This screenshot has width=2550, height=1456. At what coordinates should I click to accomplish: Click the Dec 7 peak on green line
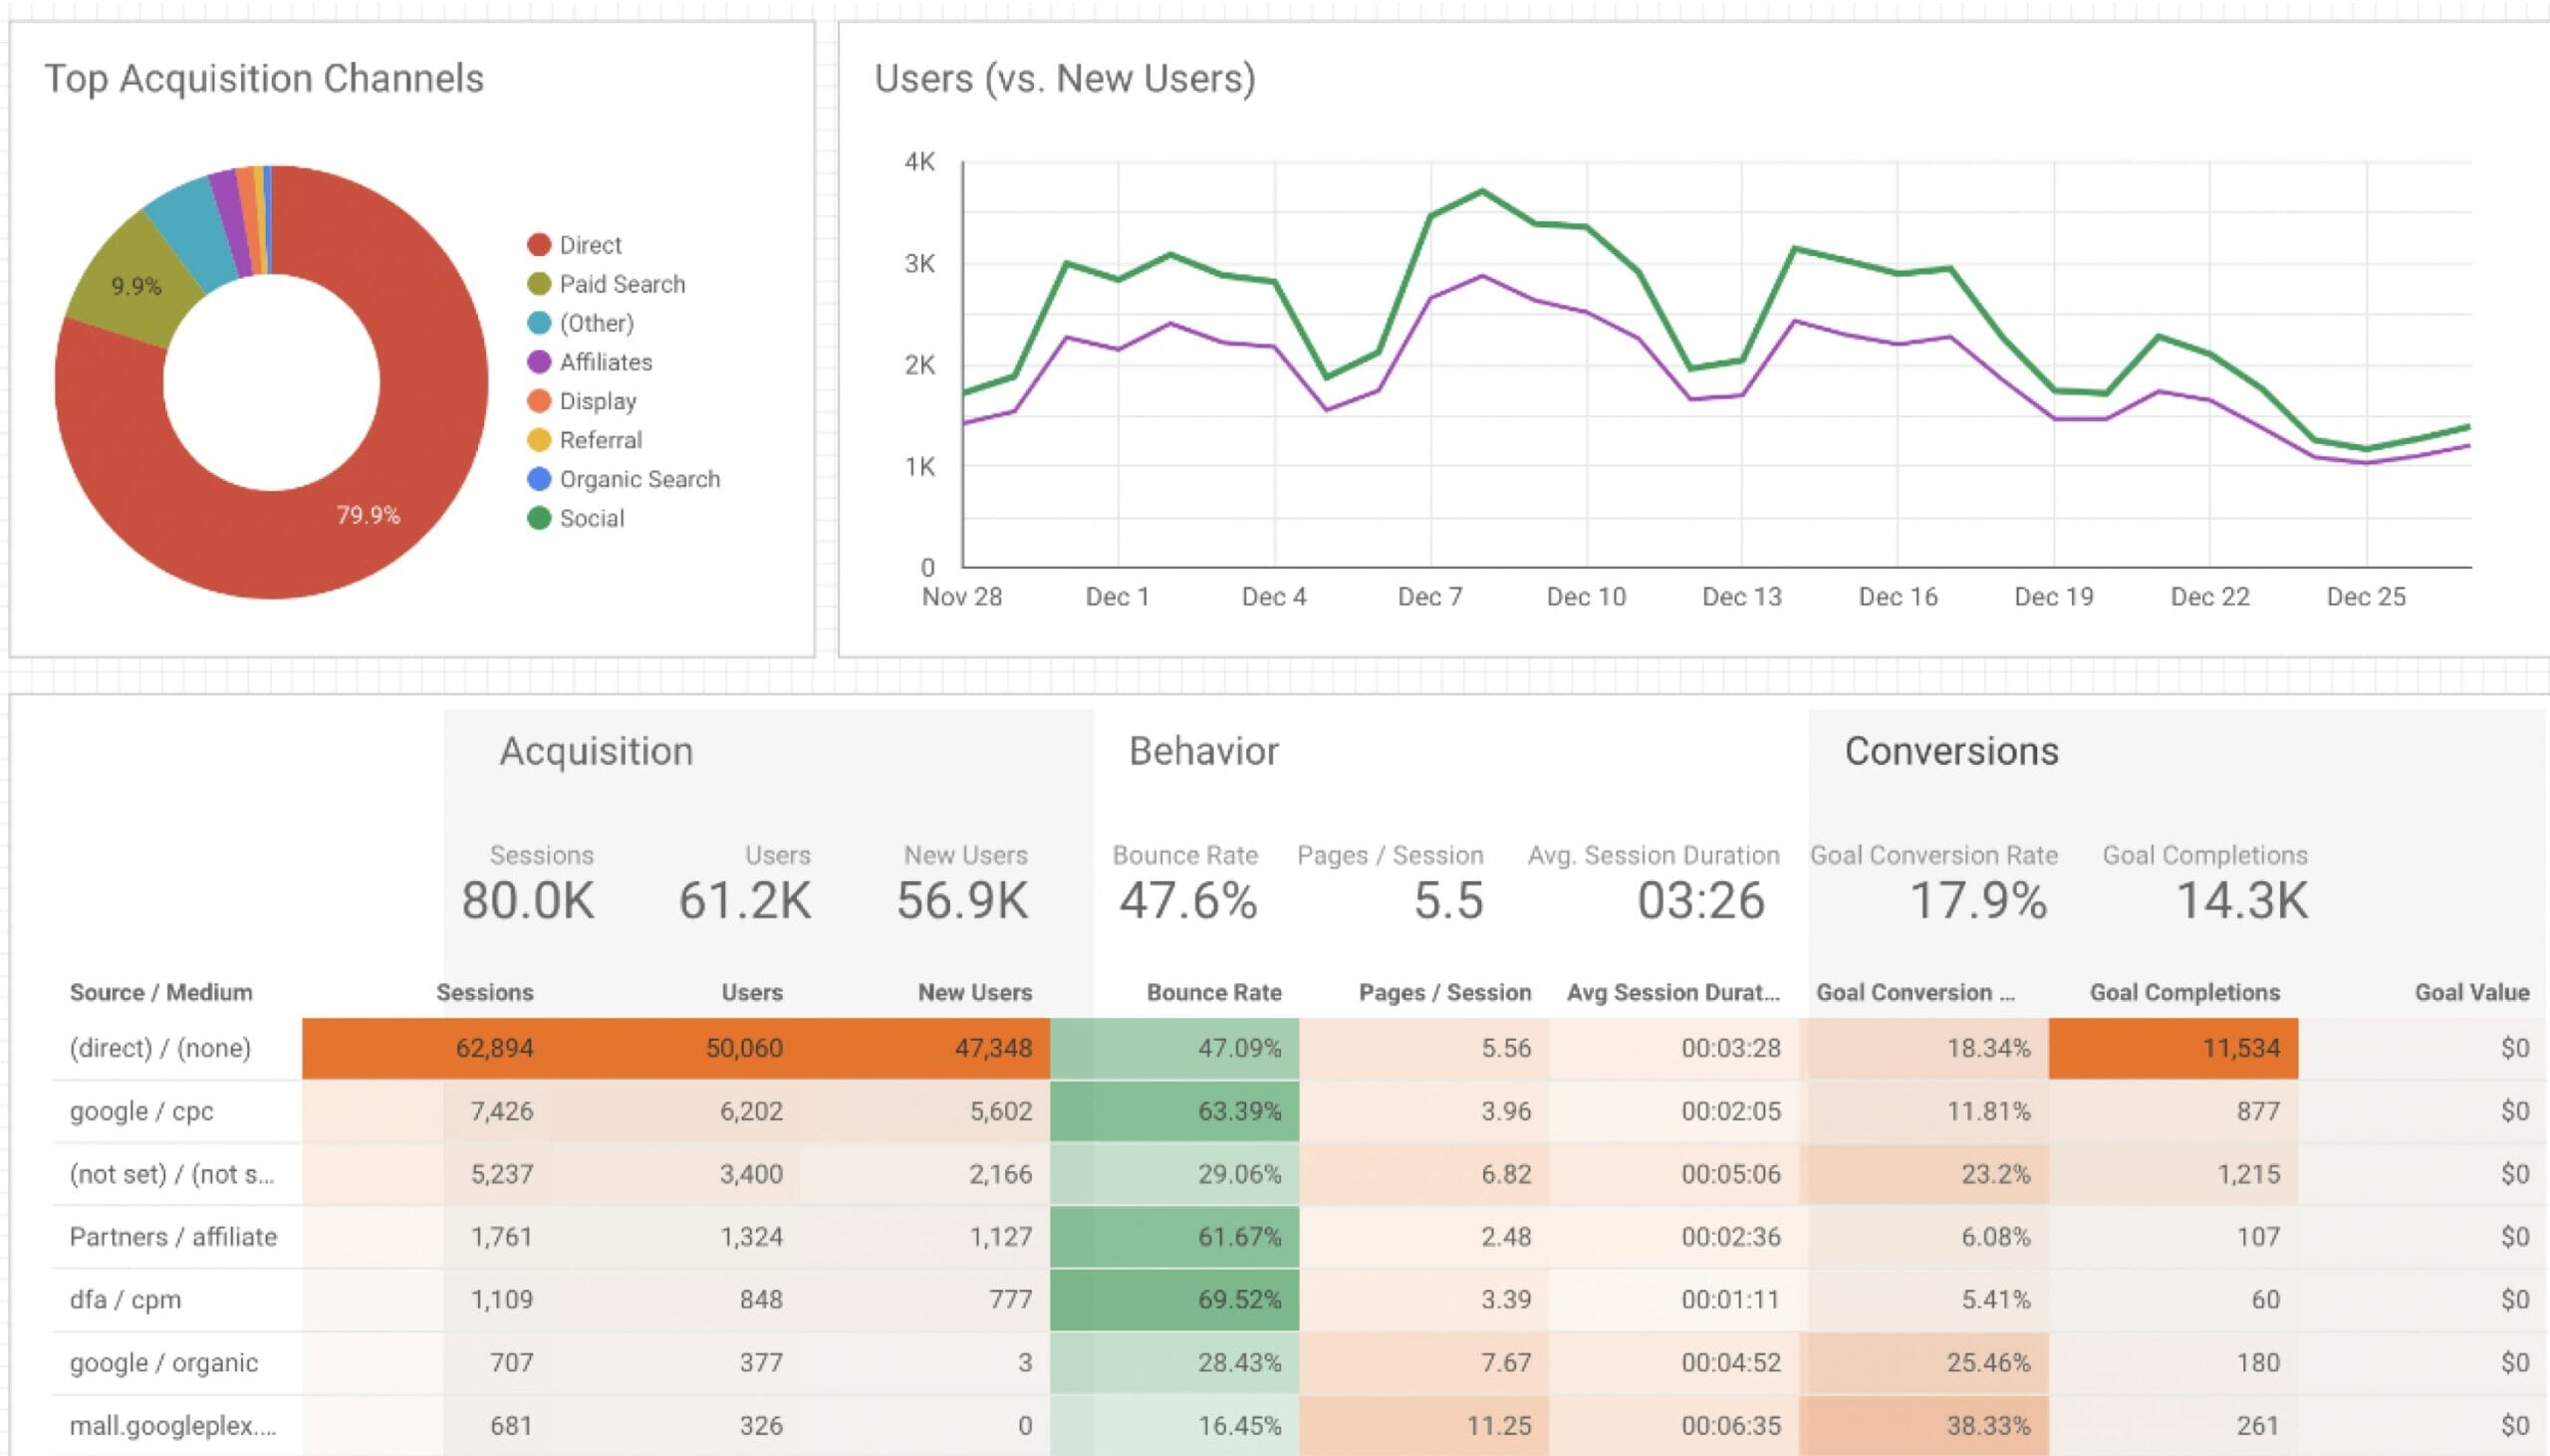[1482, 191]
